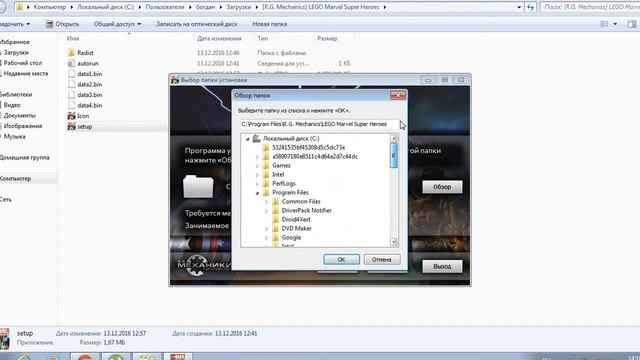Expand the a58907180e8511c4d64a2d7c44dc folder
Screen dimensions: 640x360
point(257,157)
